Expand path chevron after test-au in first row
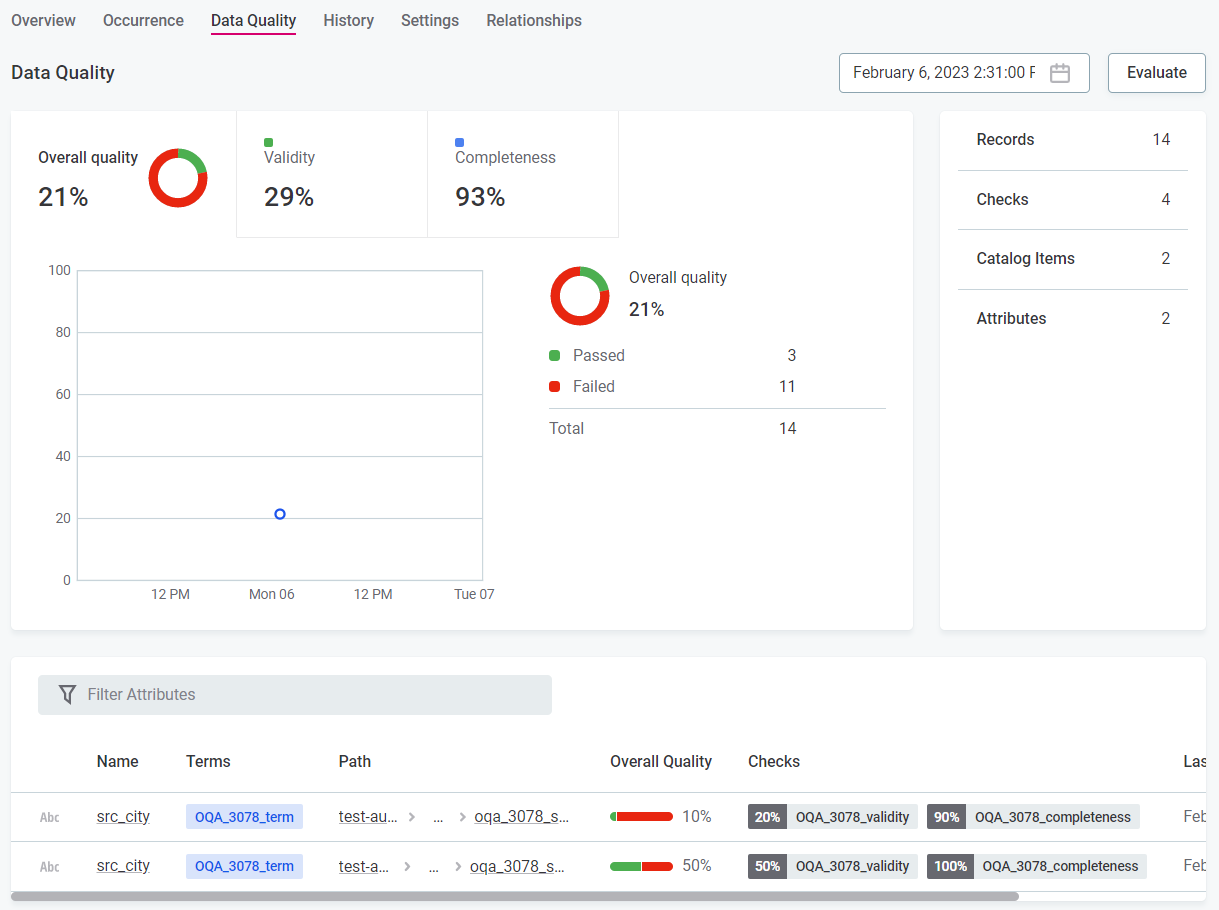1219x910 pixels. click(411, 817)
